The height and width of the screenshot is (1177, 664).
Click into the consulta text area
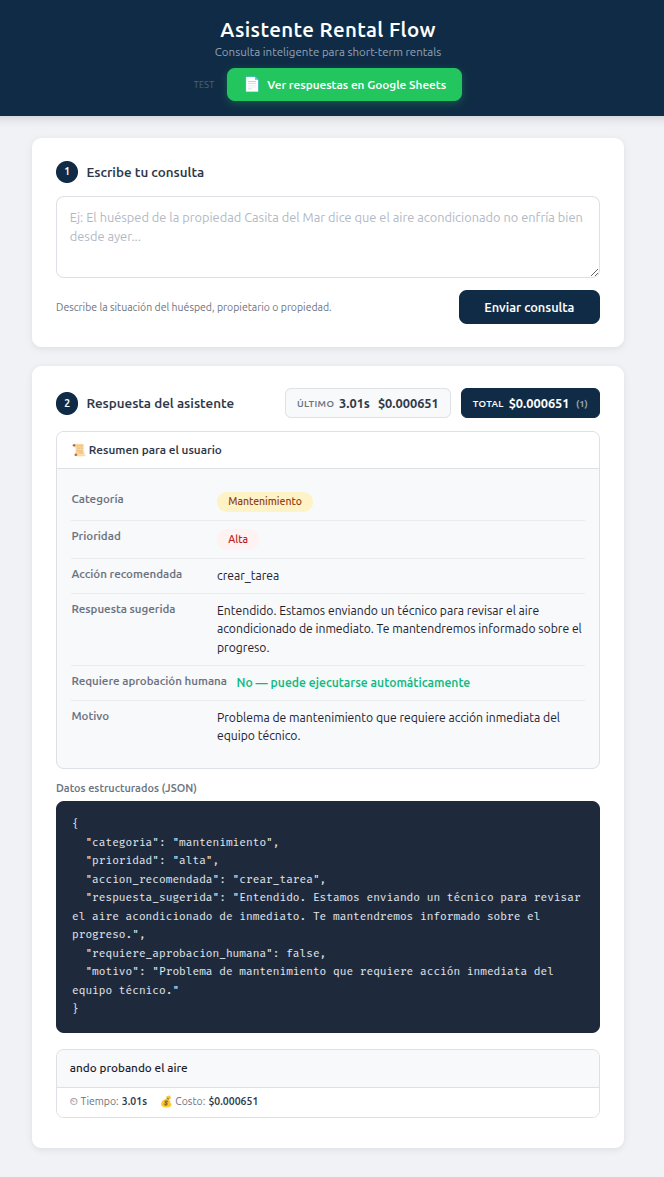point(328,237)
